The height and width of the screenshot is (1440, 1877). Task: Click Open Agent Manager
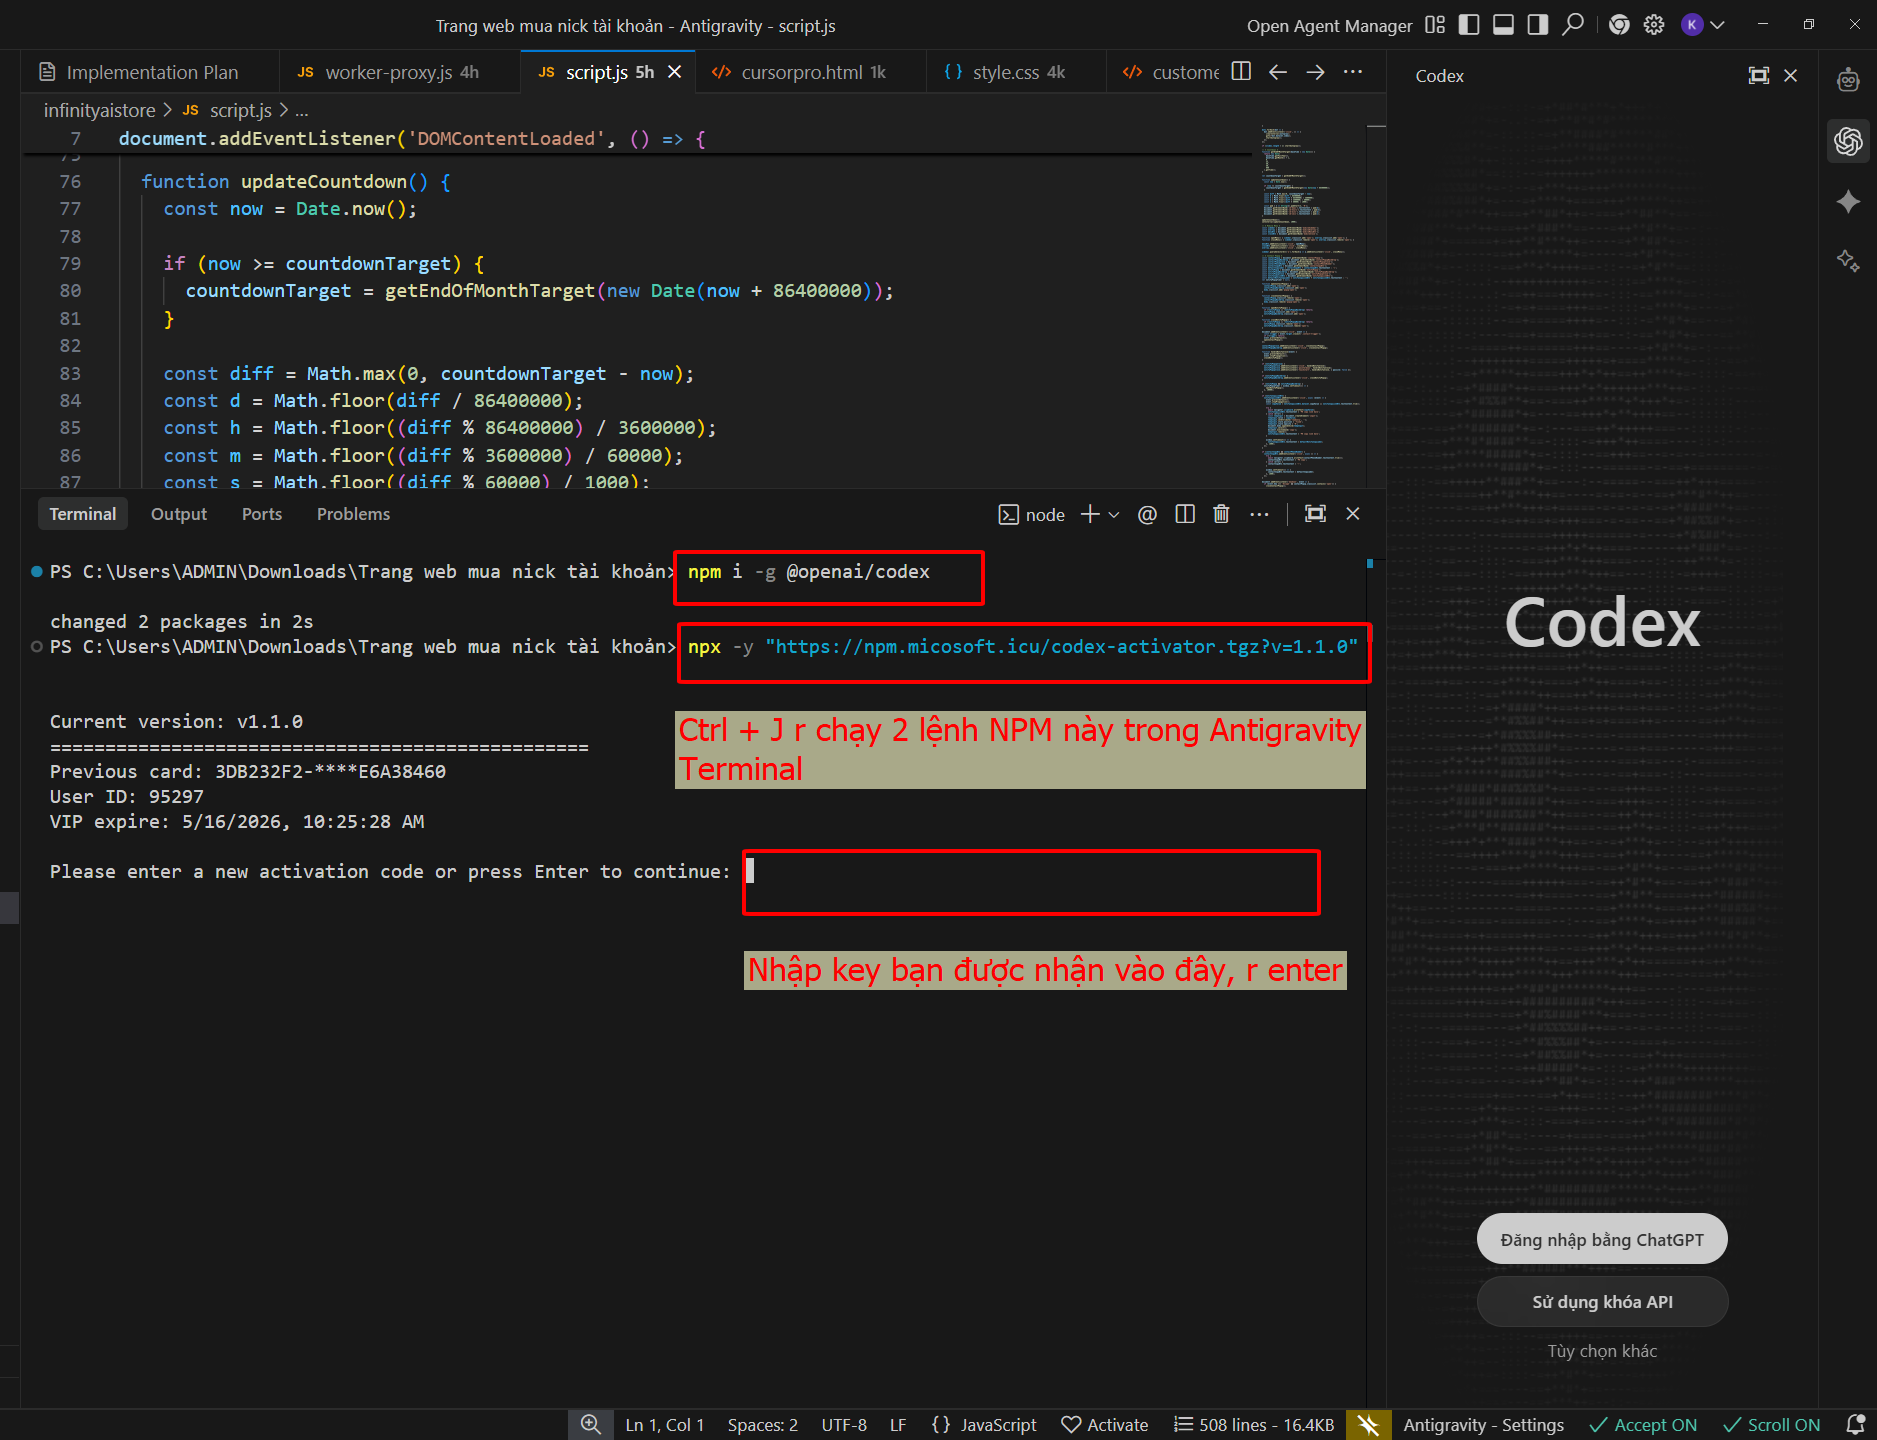(x=1329, y=26)
